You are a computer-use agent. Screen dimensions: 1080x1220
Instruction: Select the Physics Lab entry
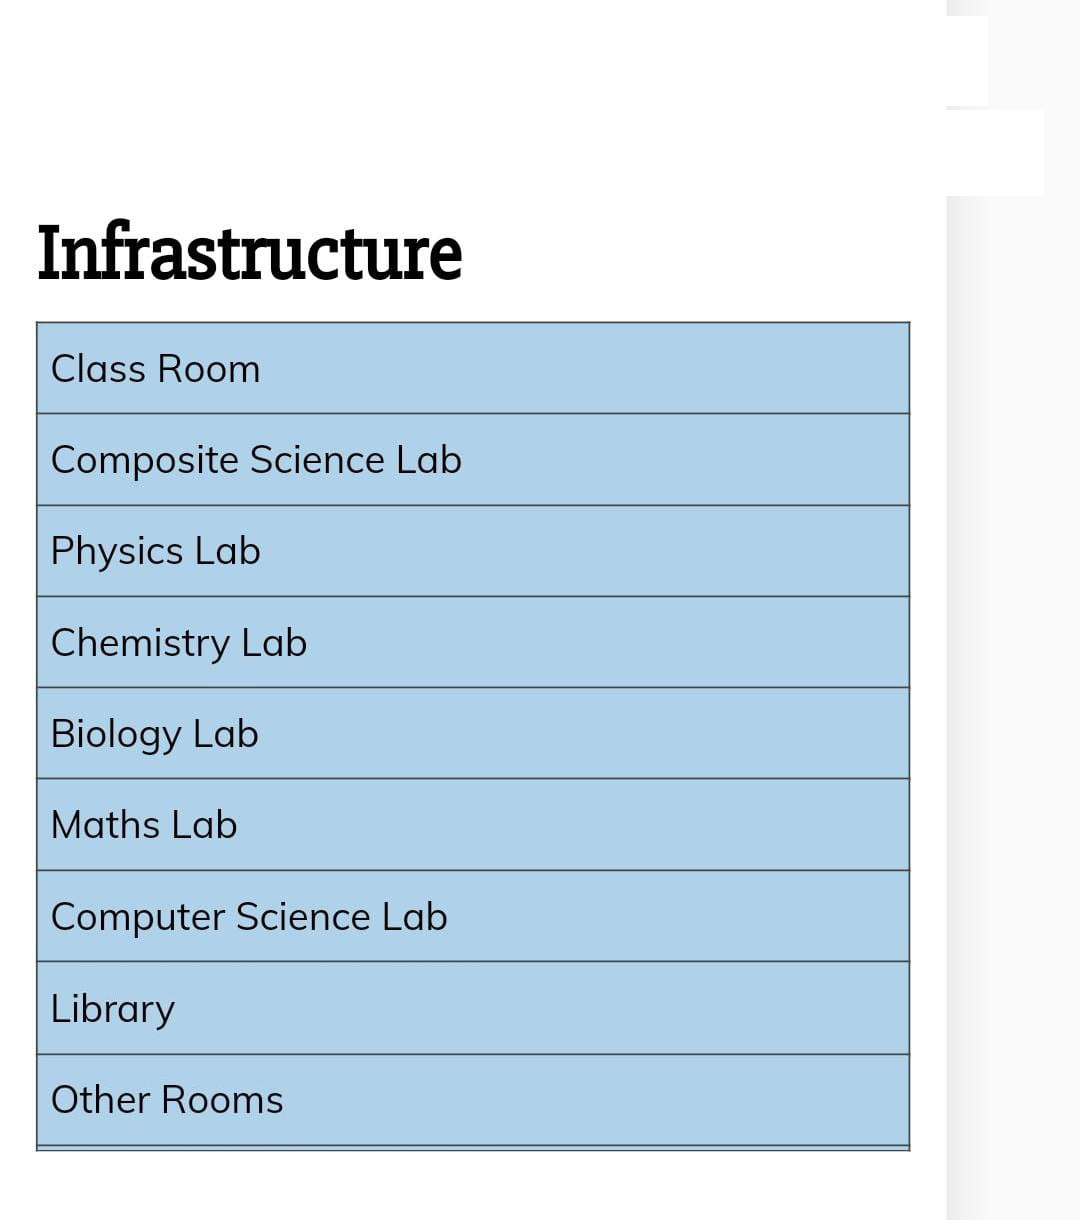click(473, 551)
